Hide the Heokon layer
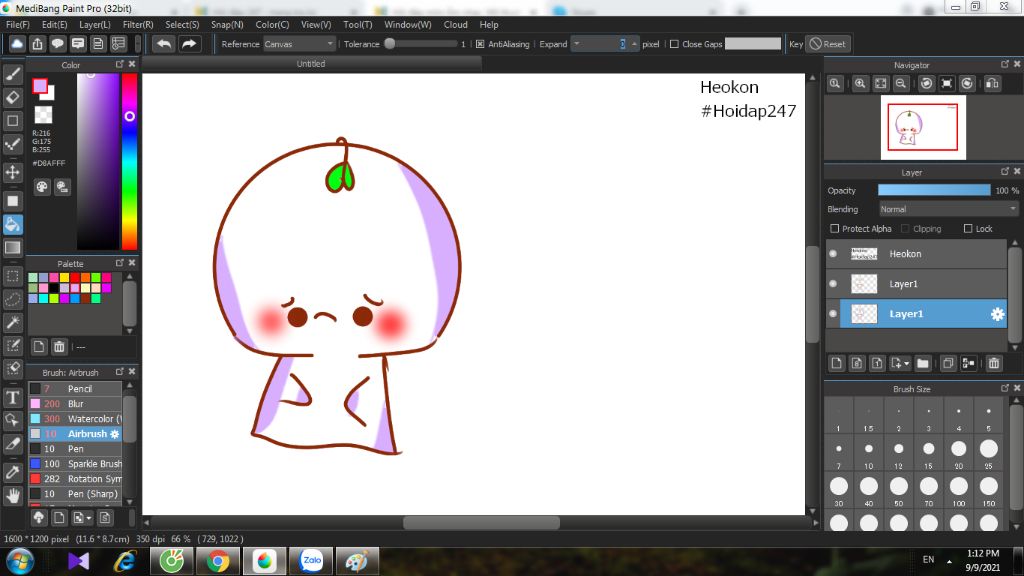The height and width of the screenshot is (576, 1024). [x=833, y=254]
